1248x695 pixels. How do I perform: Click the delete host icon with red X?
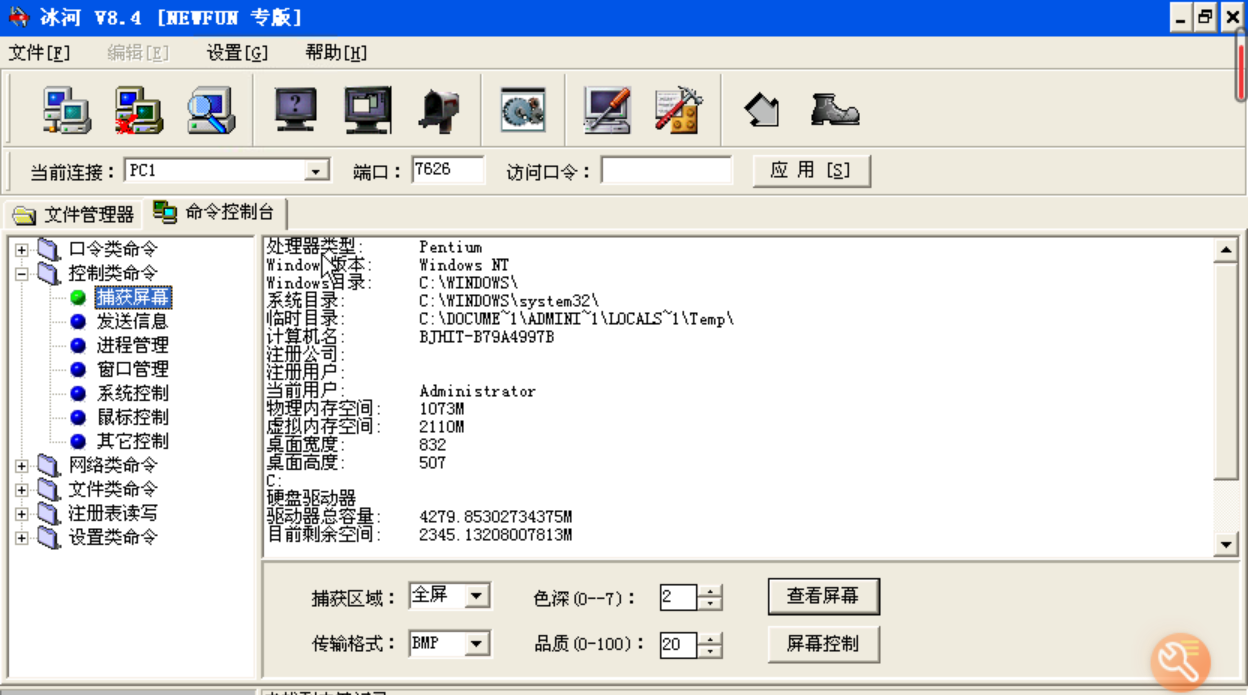coord(139,110)
